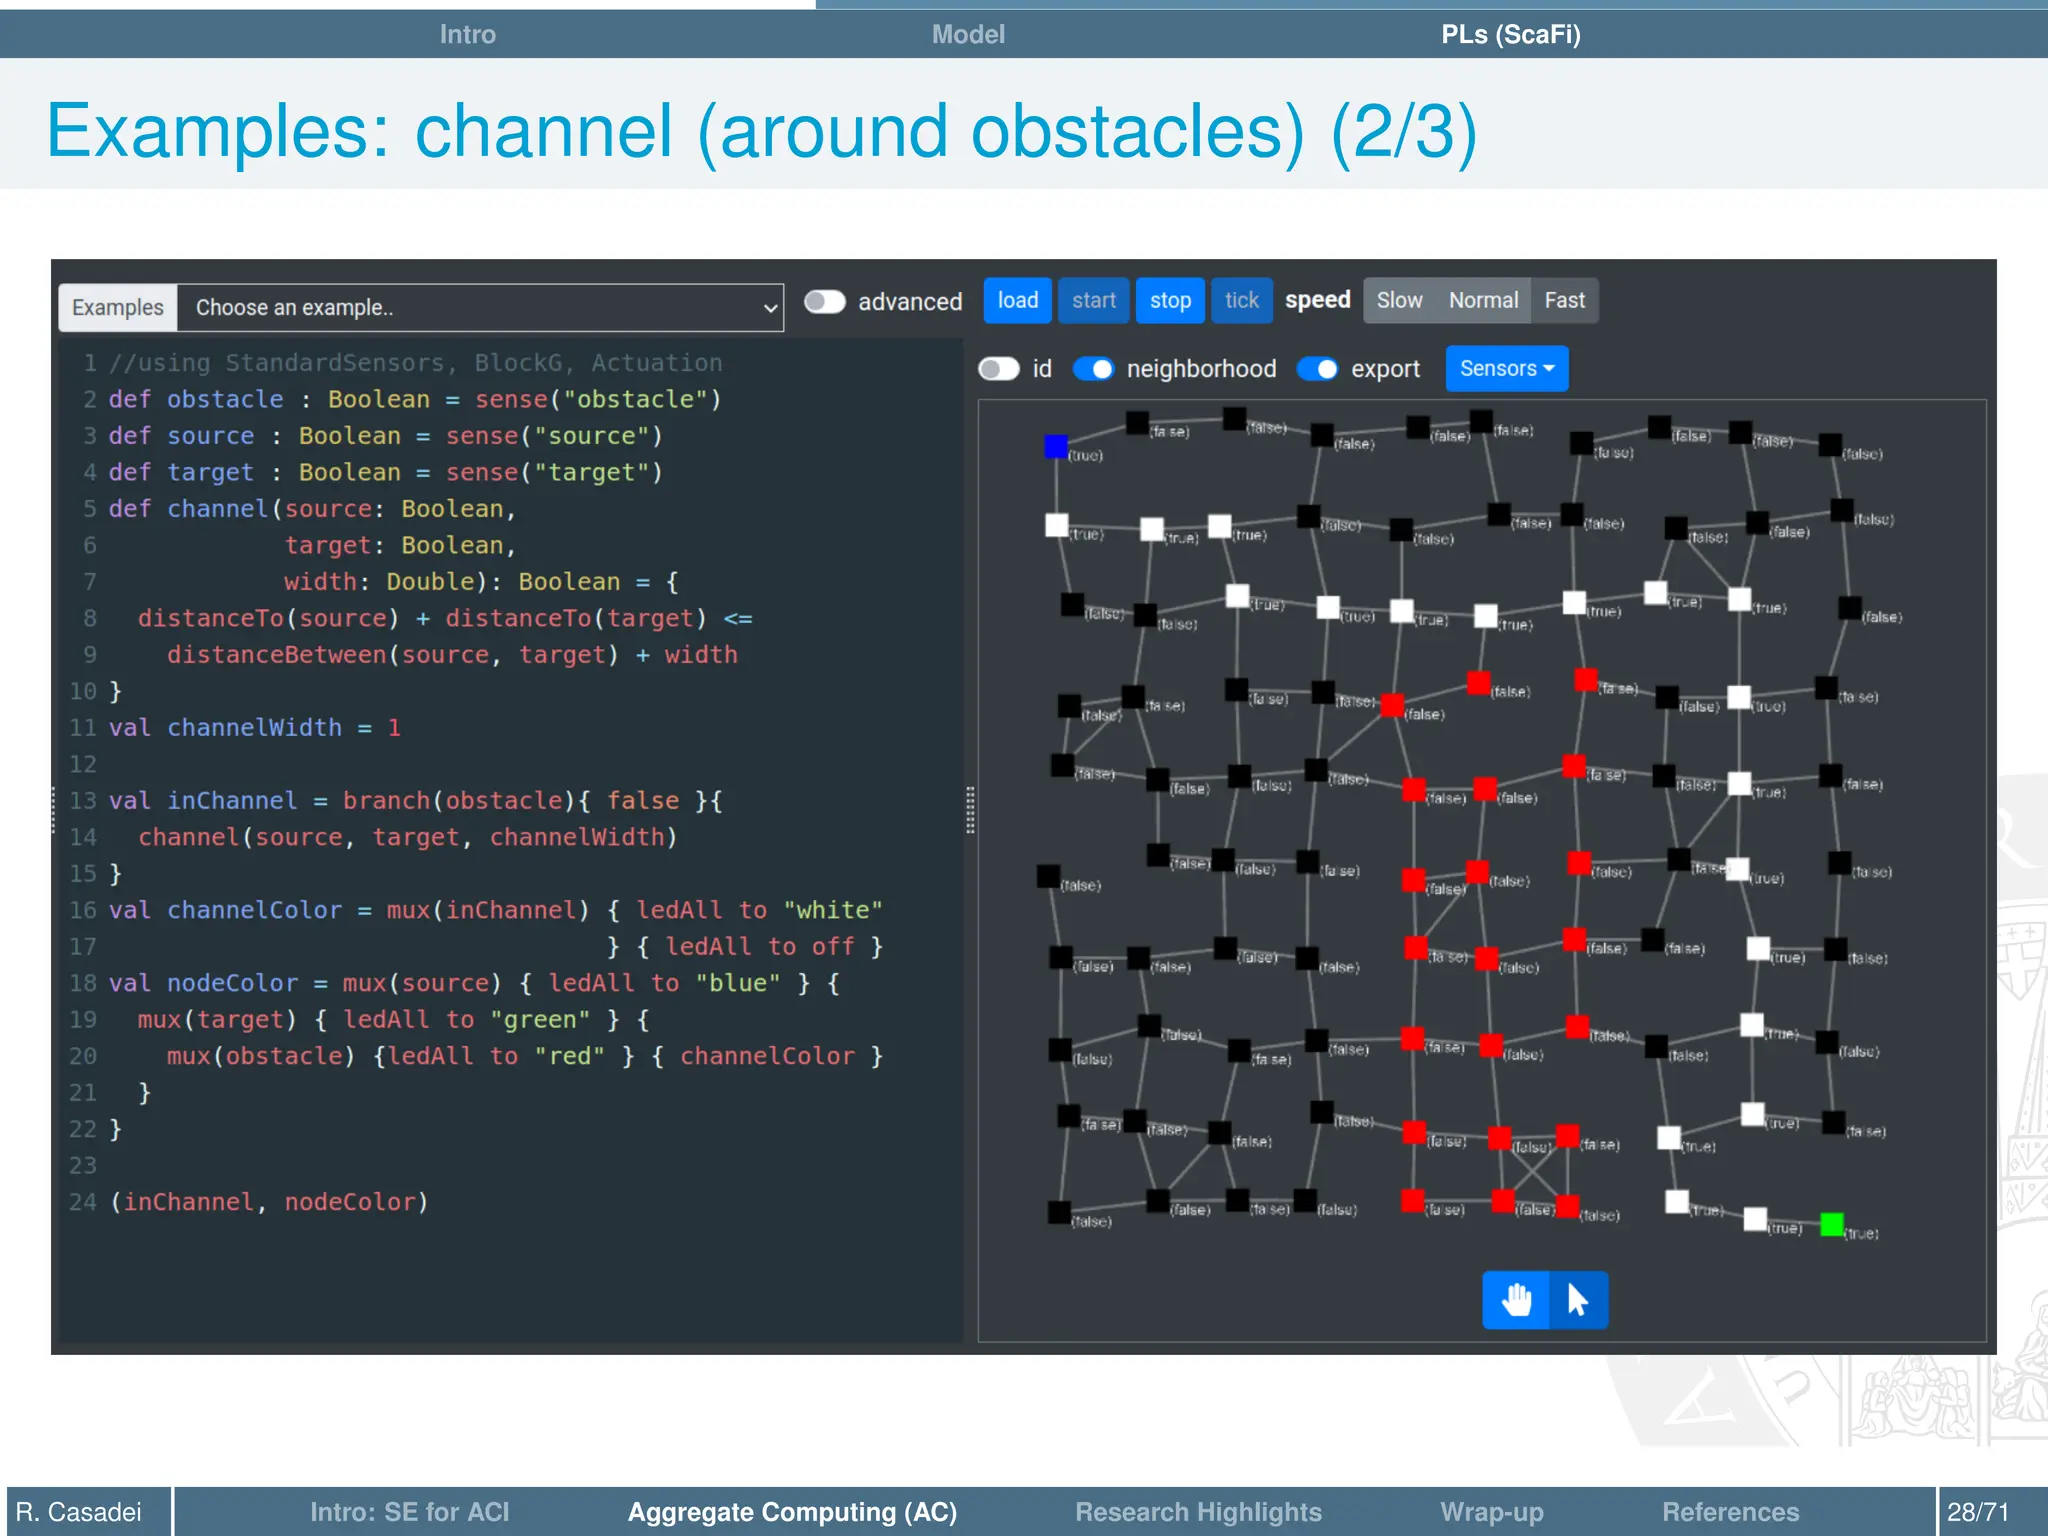Go to the Intro section tab
This screenshot has height=1536, width=2048.
467,34
